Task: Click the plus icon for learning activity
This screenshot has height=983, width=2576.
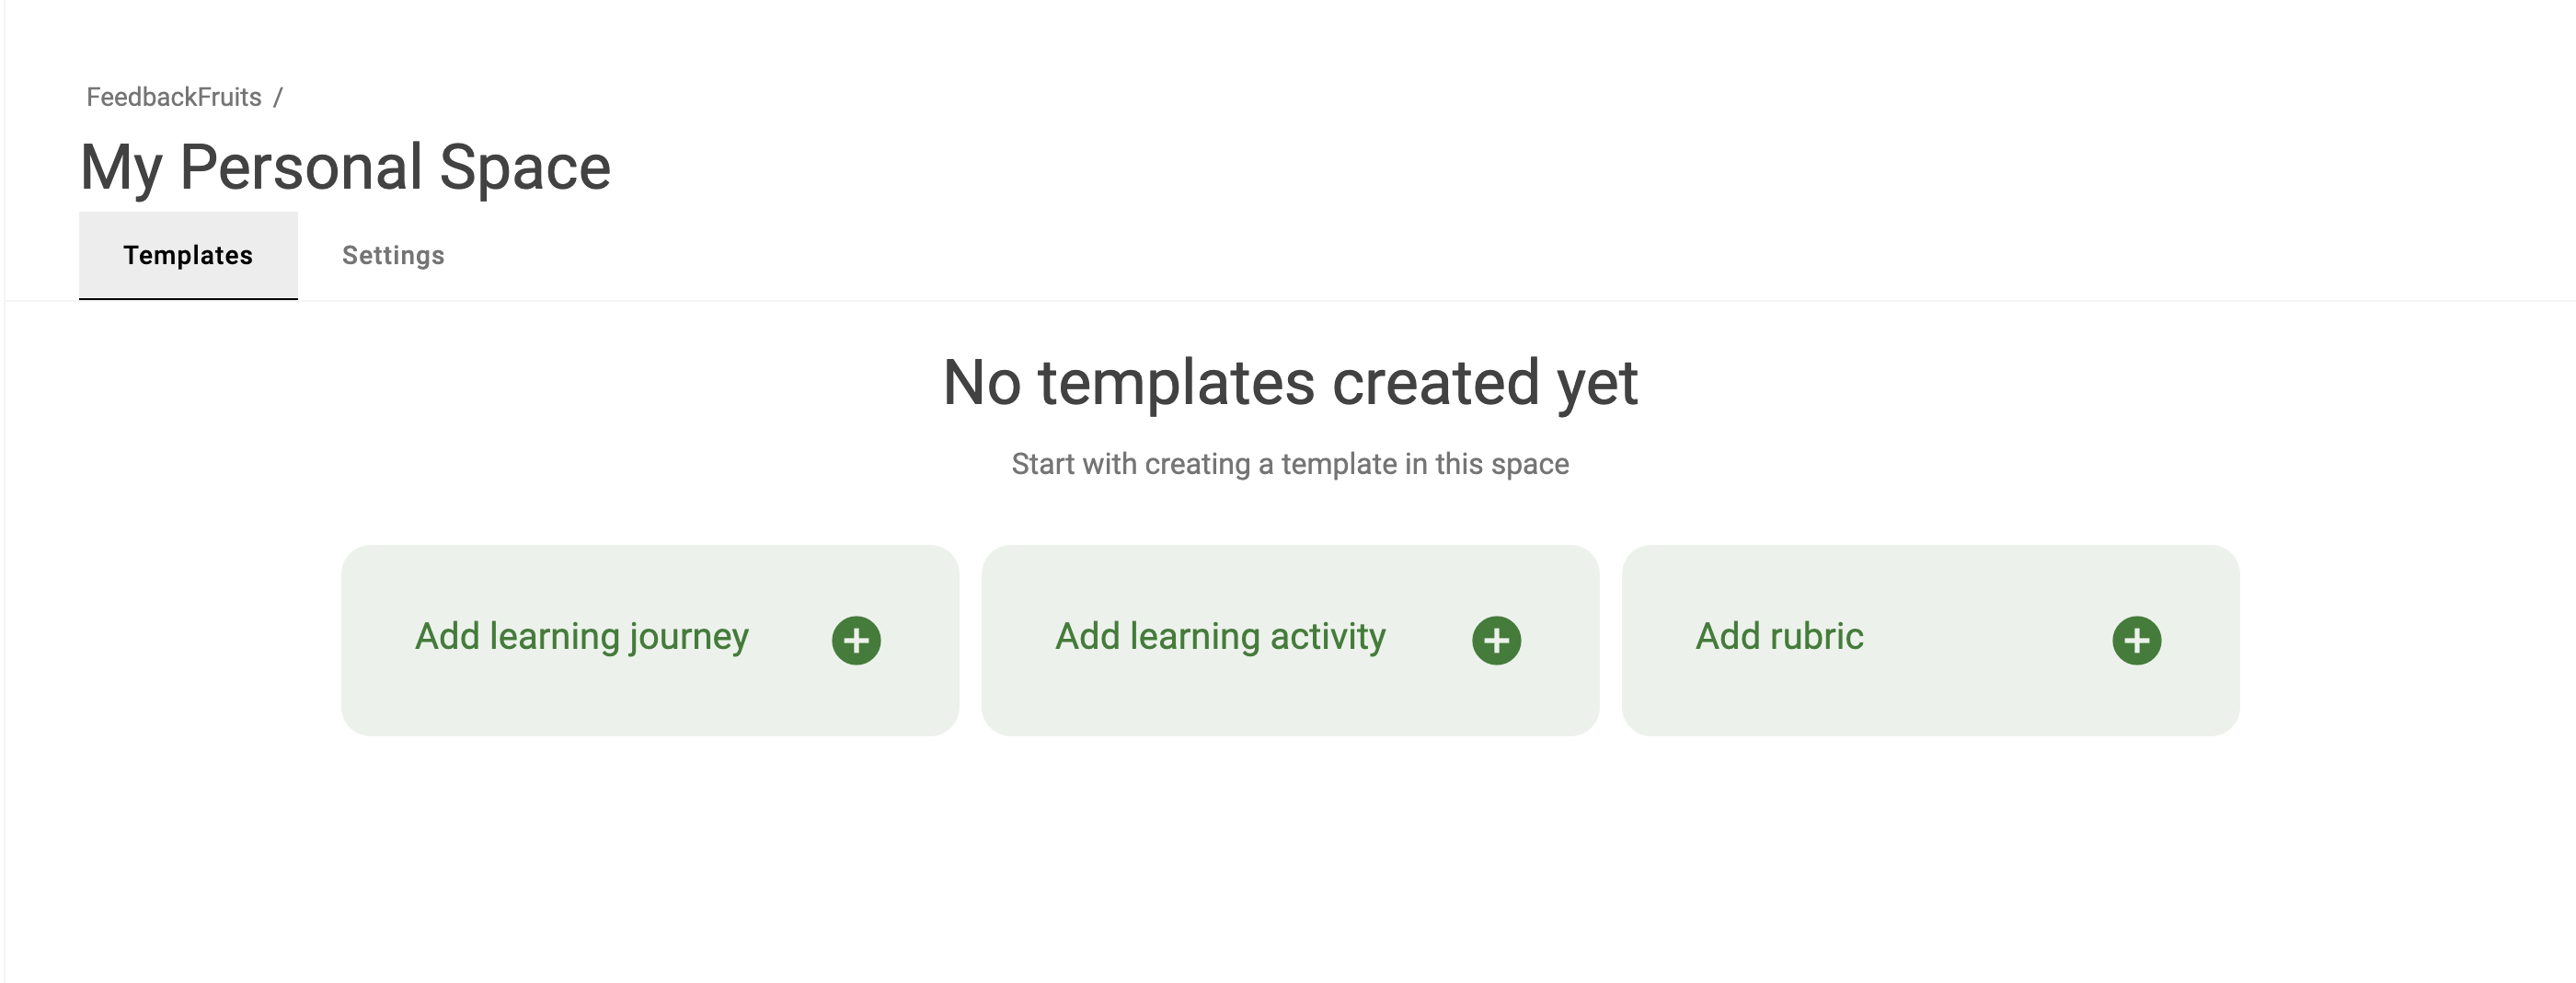Action: point(1496,640)
